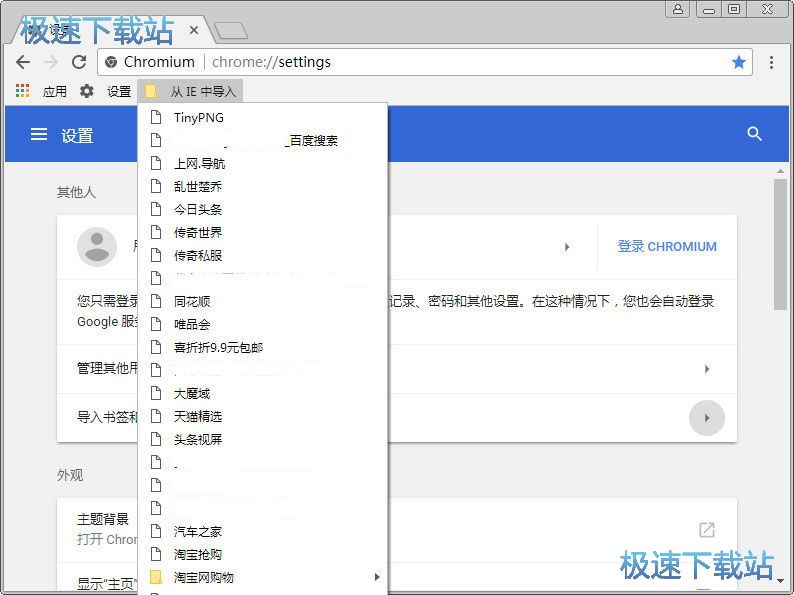Screen dimensions: 794x595
Task: Bookmark page with the blue star icon
Action: point(739,62)
